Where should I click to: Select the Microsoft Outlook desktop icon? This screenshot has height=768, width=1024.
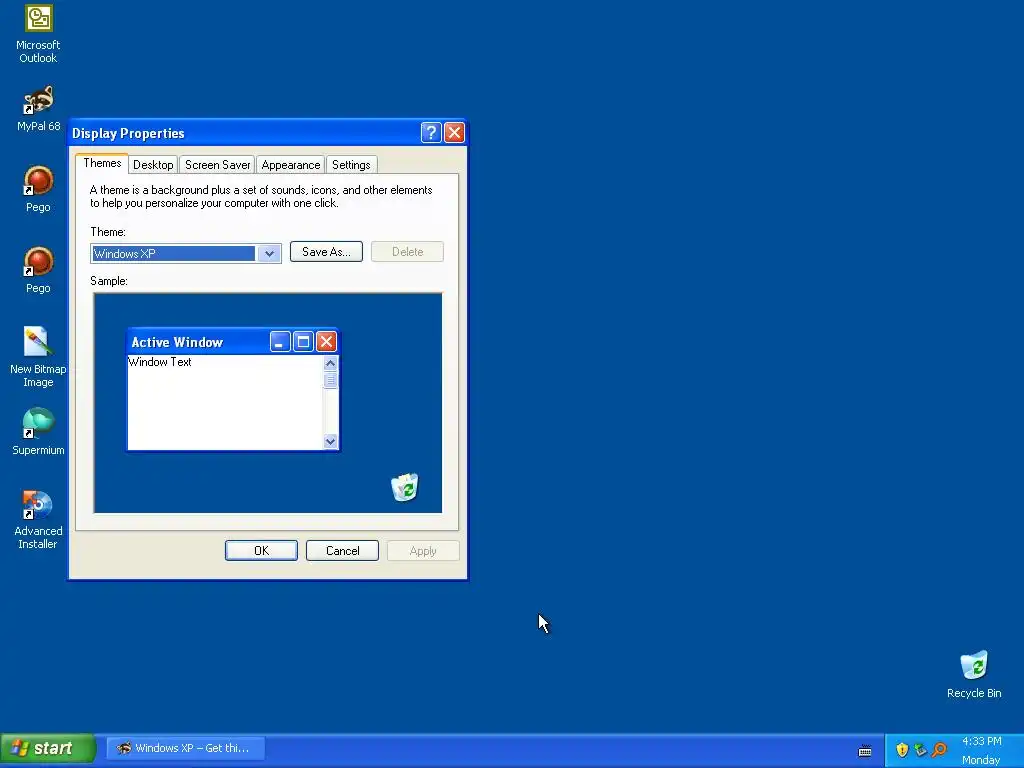click(38, 34)
